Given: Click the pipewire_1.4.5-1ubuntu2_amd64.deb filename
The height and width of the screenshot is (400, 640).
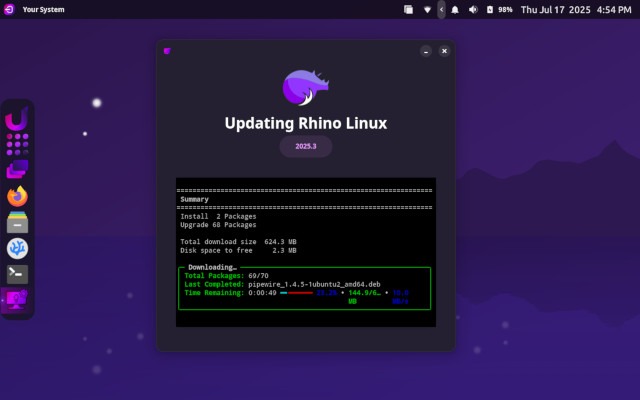Looking at the screenshot, I should (x=314, y=284).
